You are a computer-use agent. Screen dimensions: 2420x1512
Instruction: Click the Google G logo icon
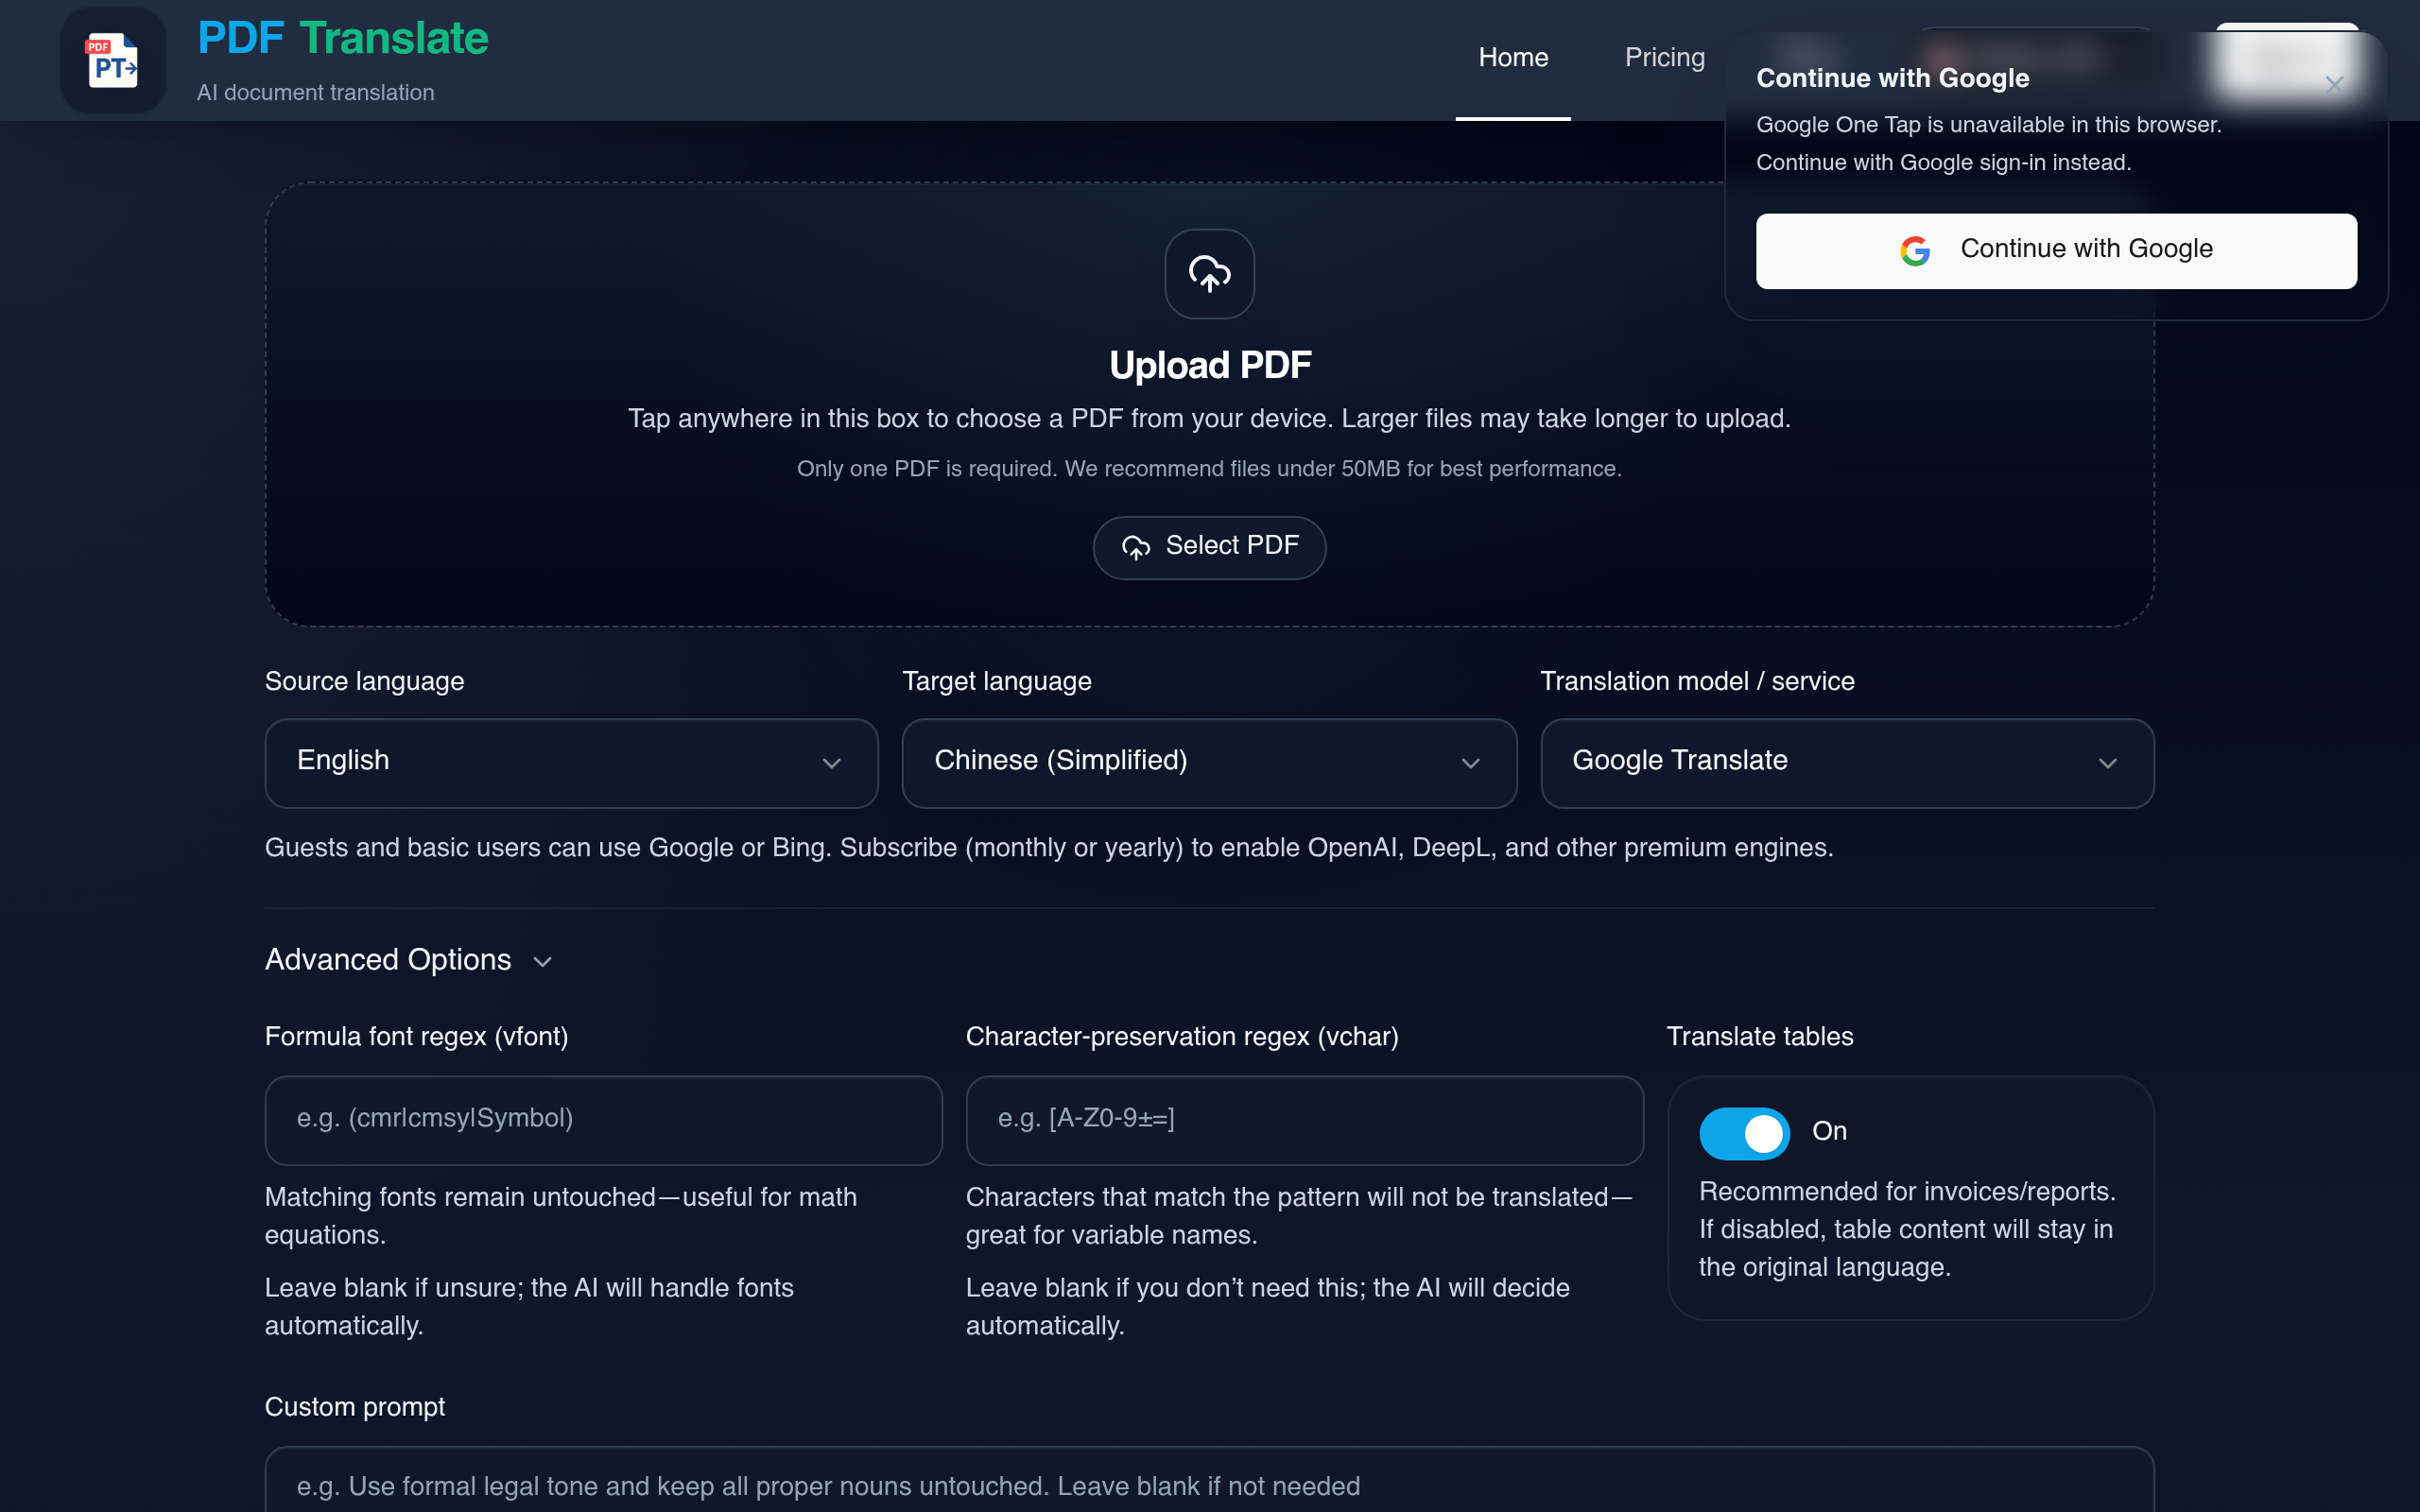pyautogui.click(x=1914, y=251)
